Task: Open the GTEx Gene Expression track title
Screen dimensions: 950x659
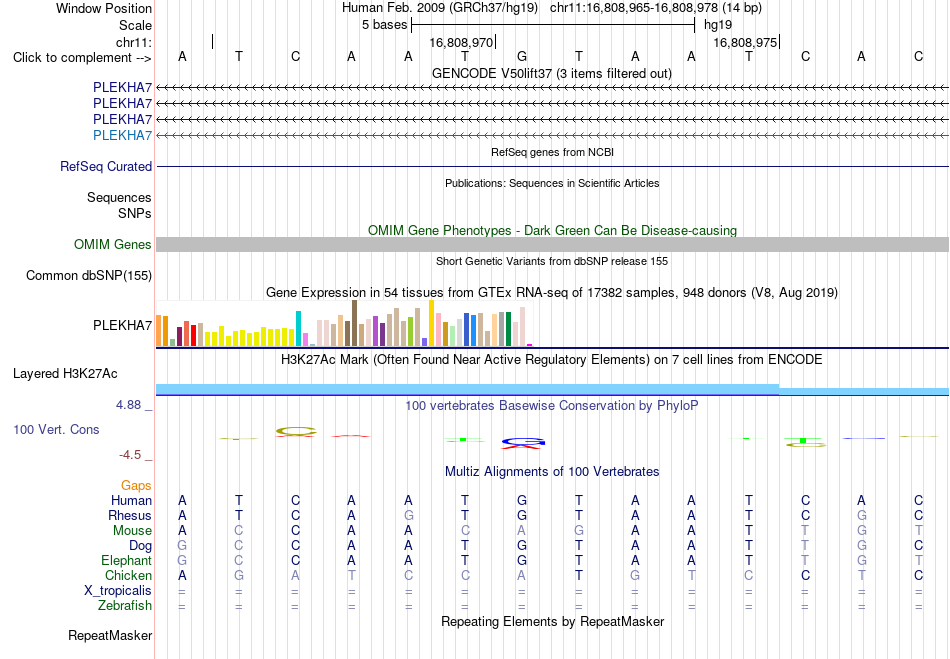Action: point(552,293)
